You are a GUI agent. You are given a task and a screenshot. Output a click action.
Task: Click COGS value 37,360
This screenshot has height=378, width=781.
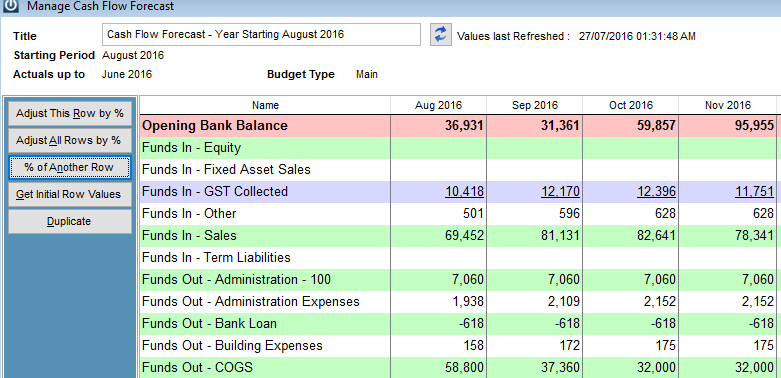561,368
